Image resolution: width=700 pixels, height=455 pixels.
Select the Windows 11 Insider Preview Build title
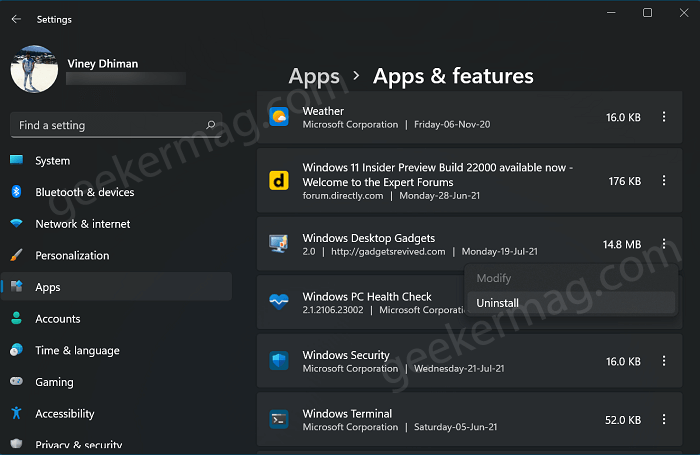(438, 175)
